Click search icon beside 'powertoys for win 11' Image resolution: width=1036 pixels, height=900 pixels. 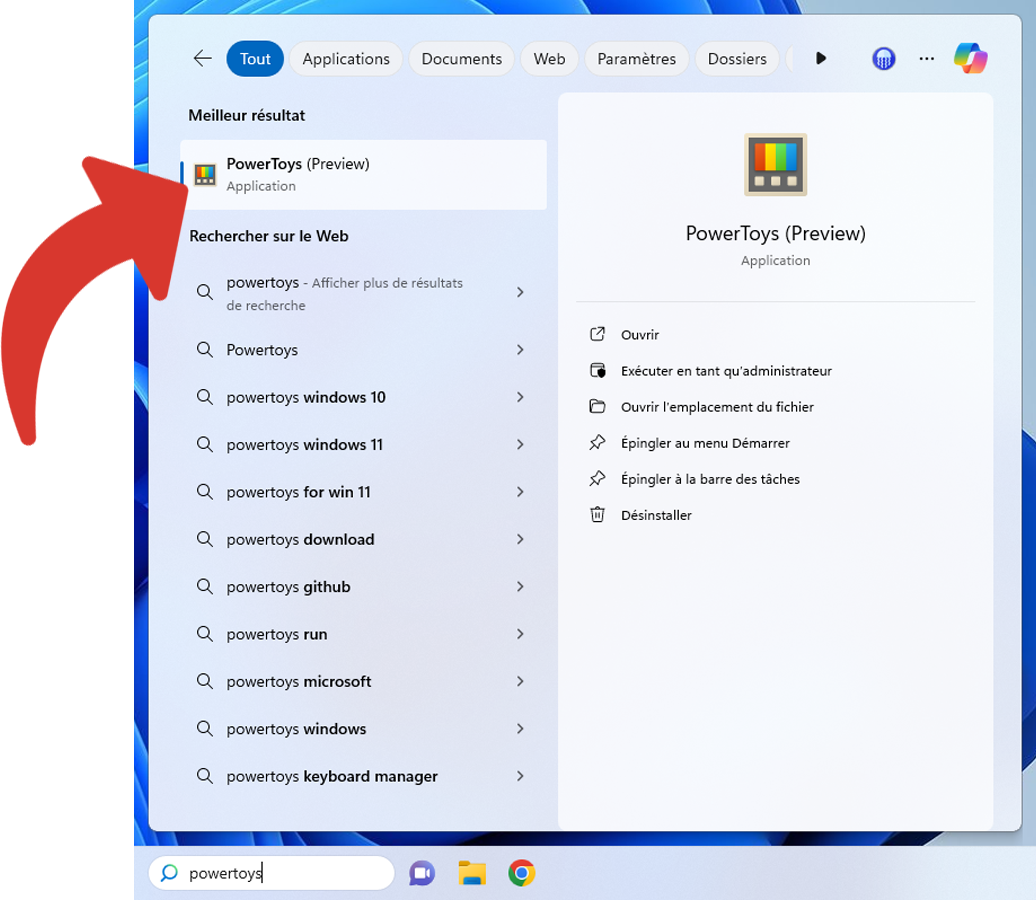(205, 492)
